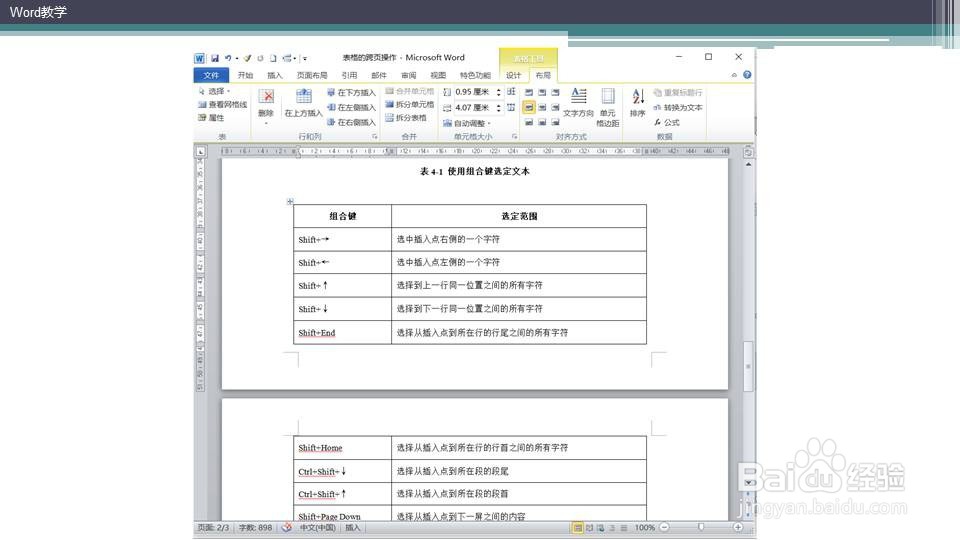Click the word count 字数: 898
The image size is (960, 540).
255,528
